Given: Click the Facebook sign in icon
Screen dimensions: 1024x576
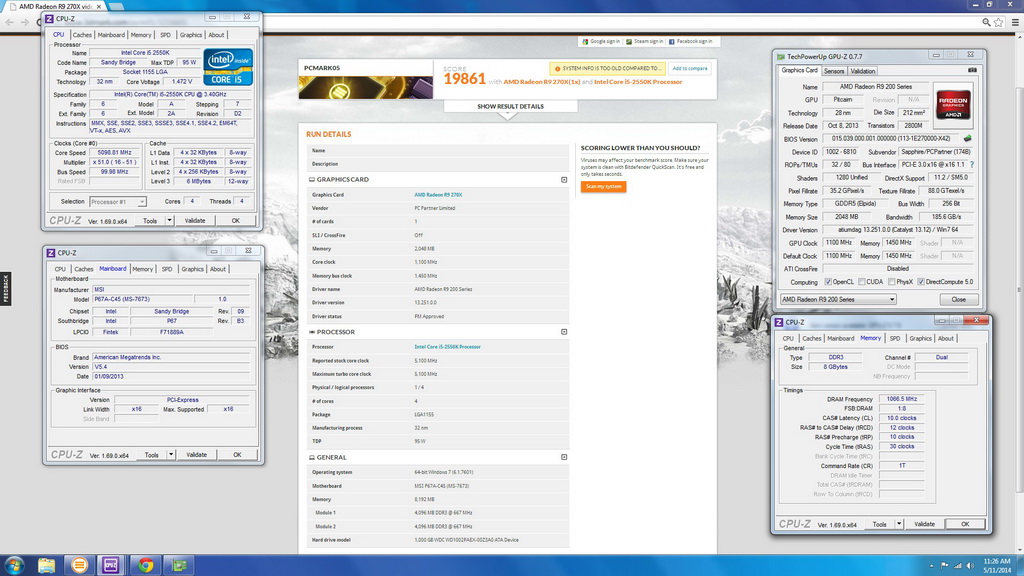Looking at the screenshot, I should click(x=671, y=41).
